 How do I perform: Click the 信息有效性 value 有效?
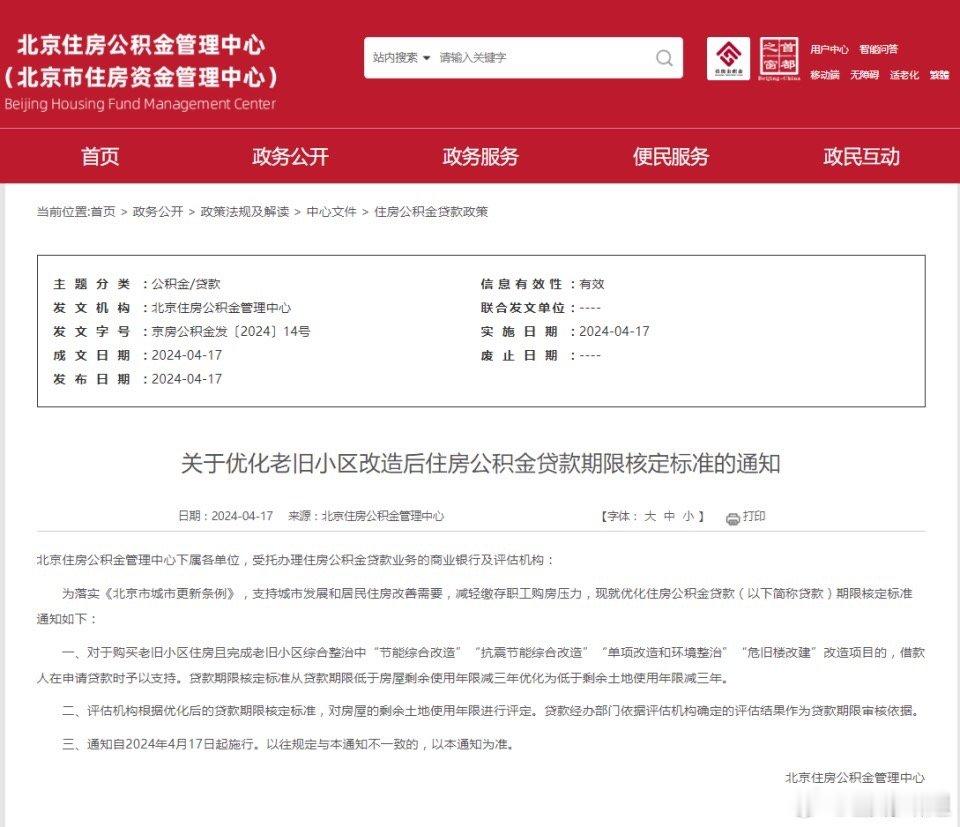[591, 284]
